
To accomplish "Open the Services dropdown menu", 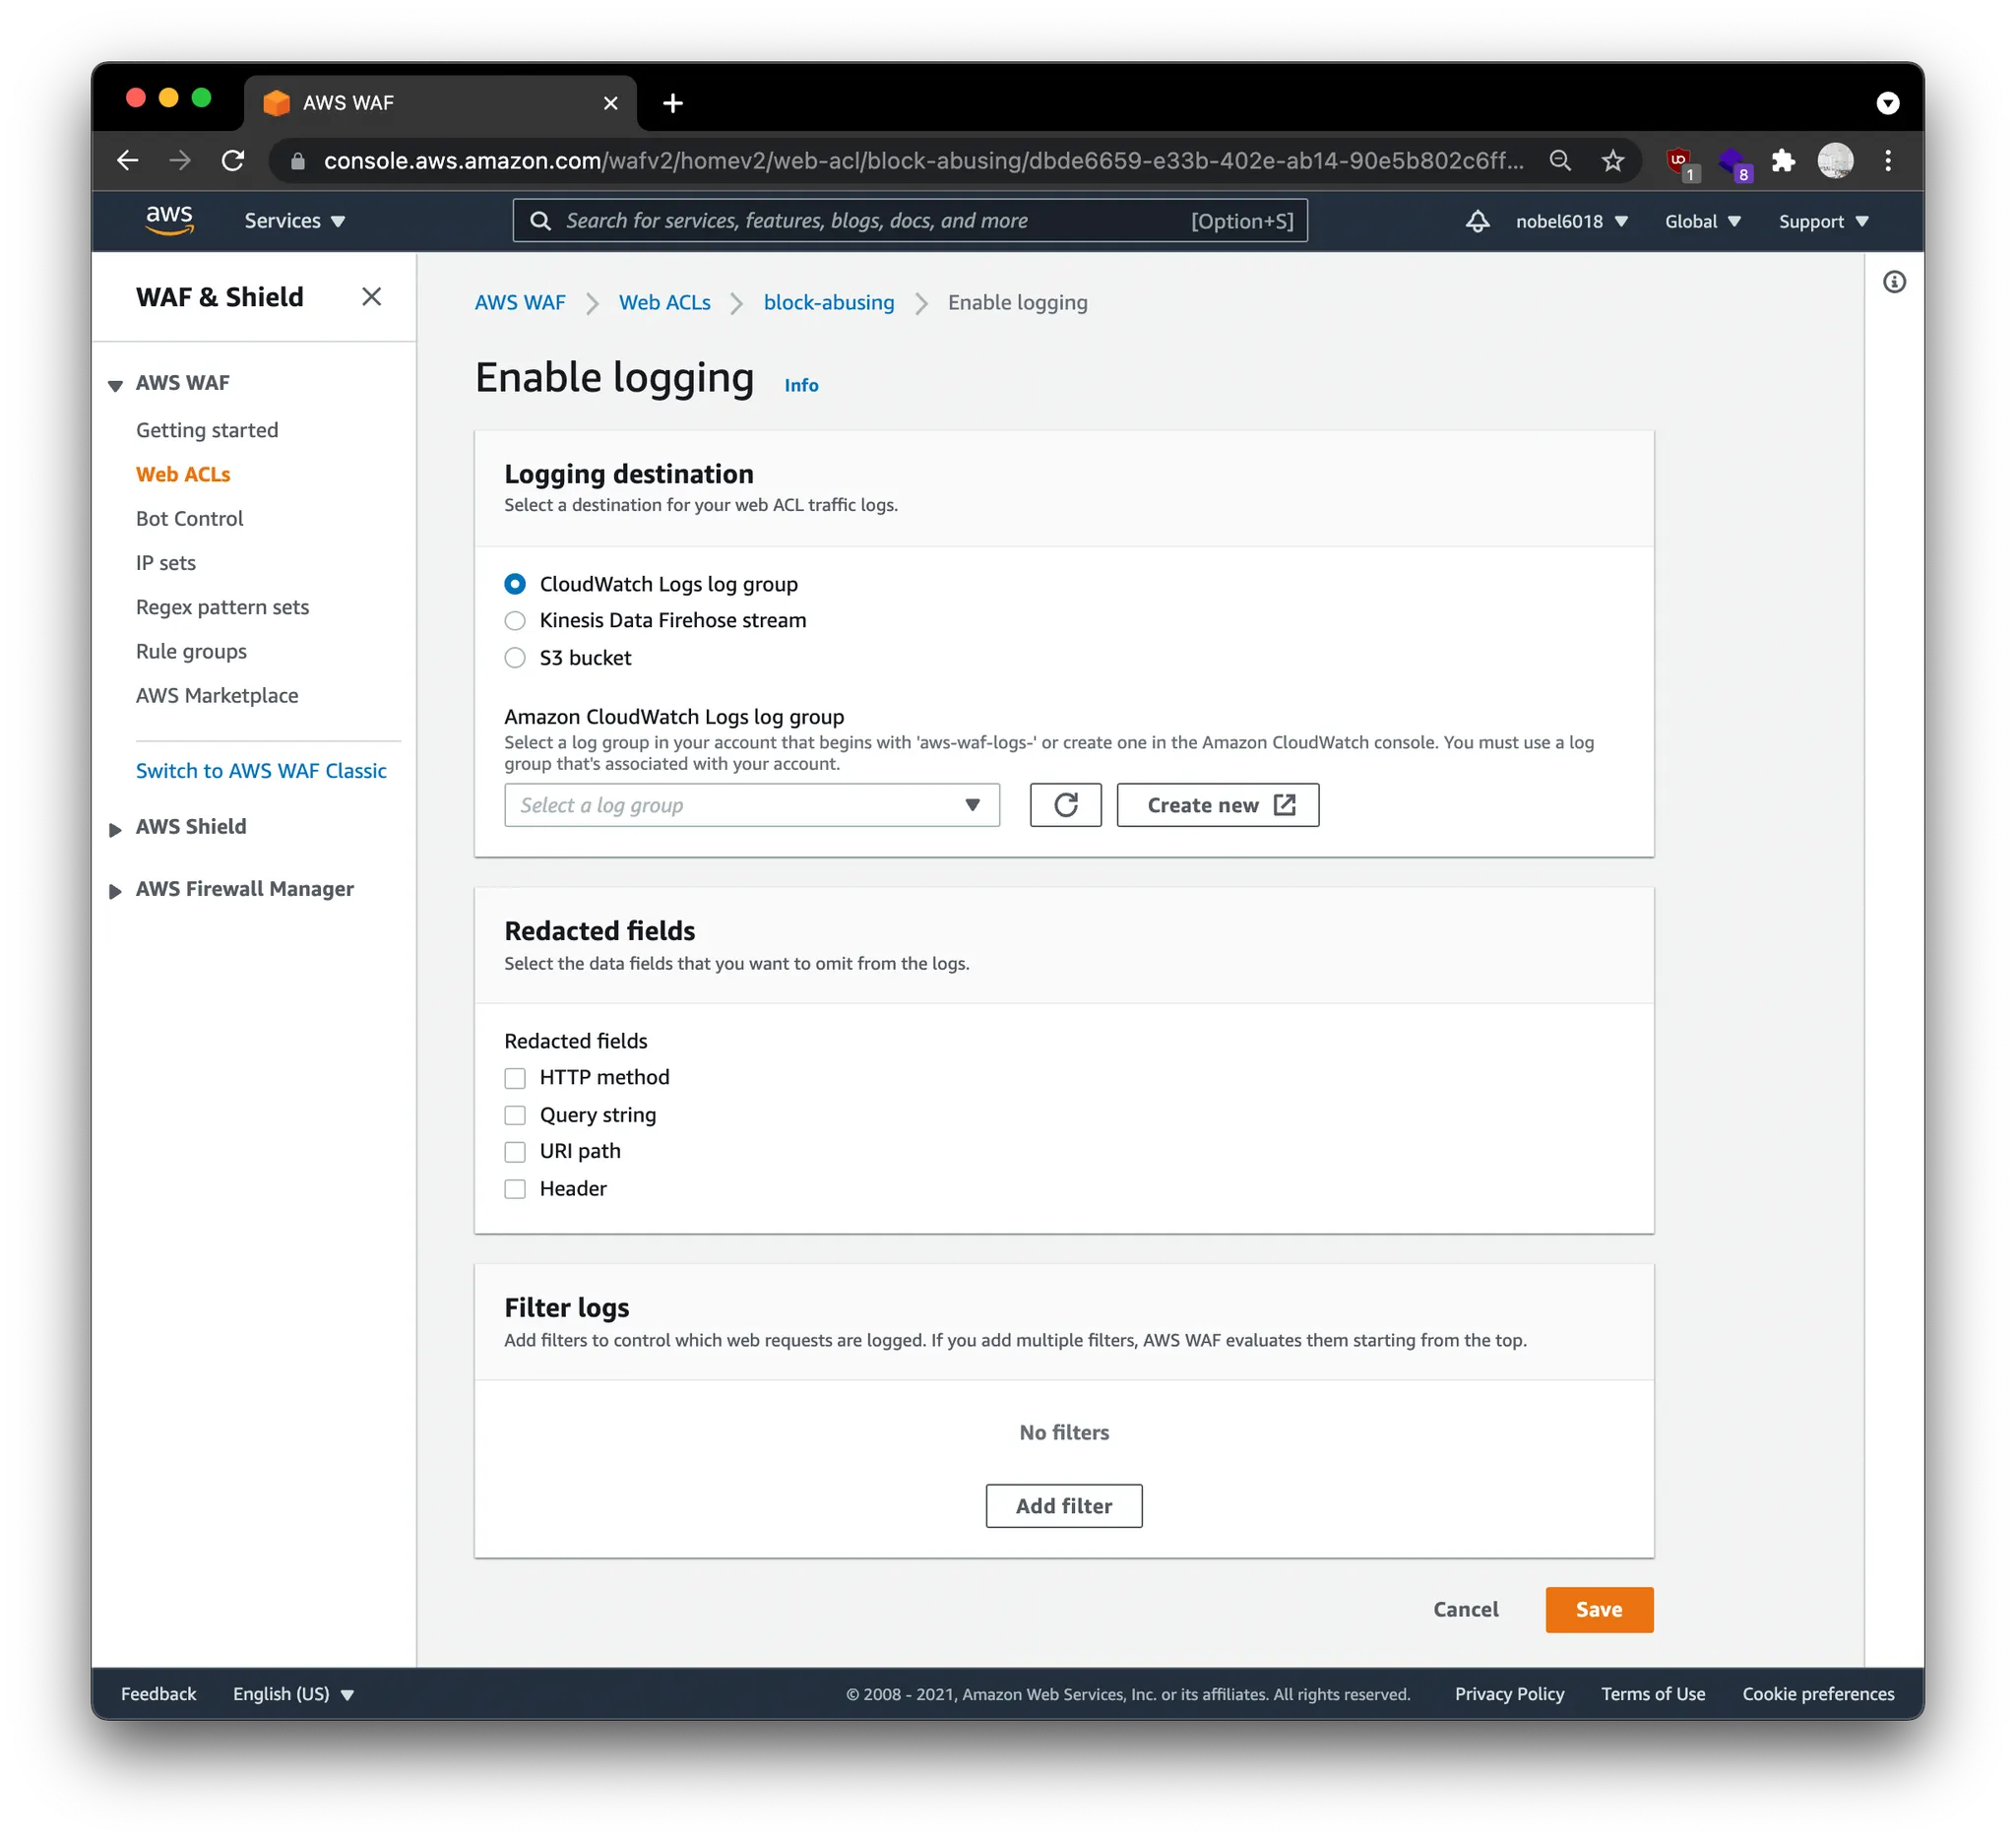I will coord(294,221).
